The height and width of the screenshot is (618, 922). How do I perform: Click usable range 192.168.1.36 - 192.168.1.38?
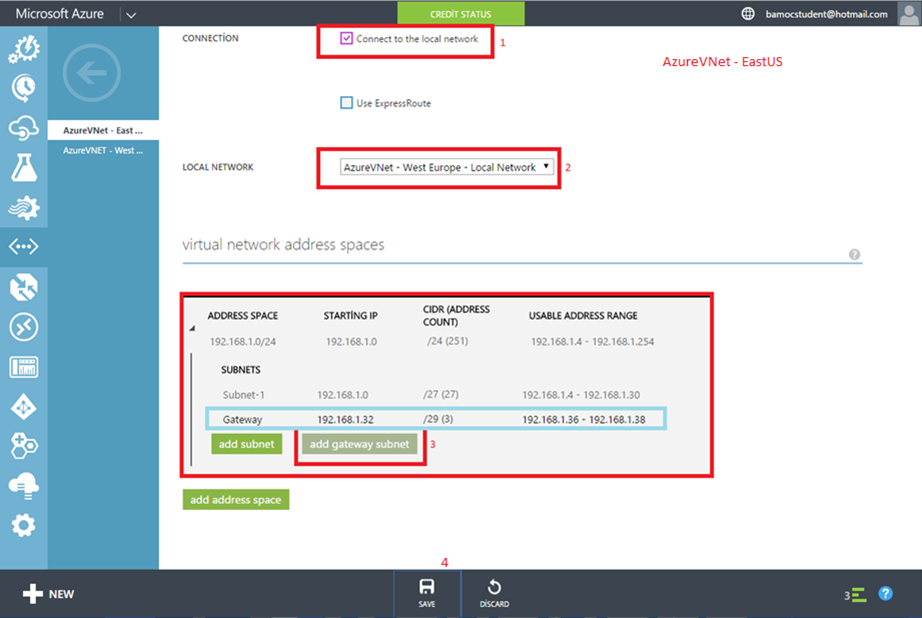[x=584, y=419]
